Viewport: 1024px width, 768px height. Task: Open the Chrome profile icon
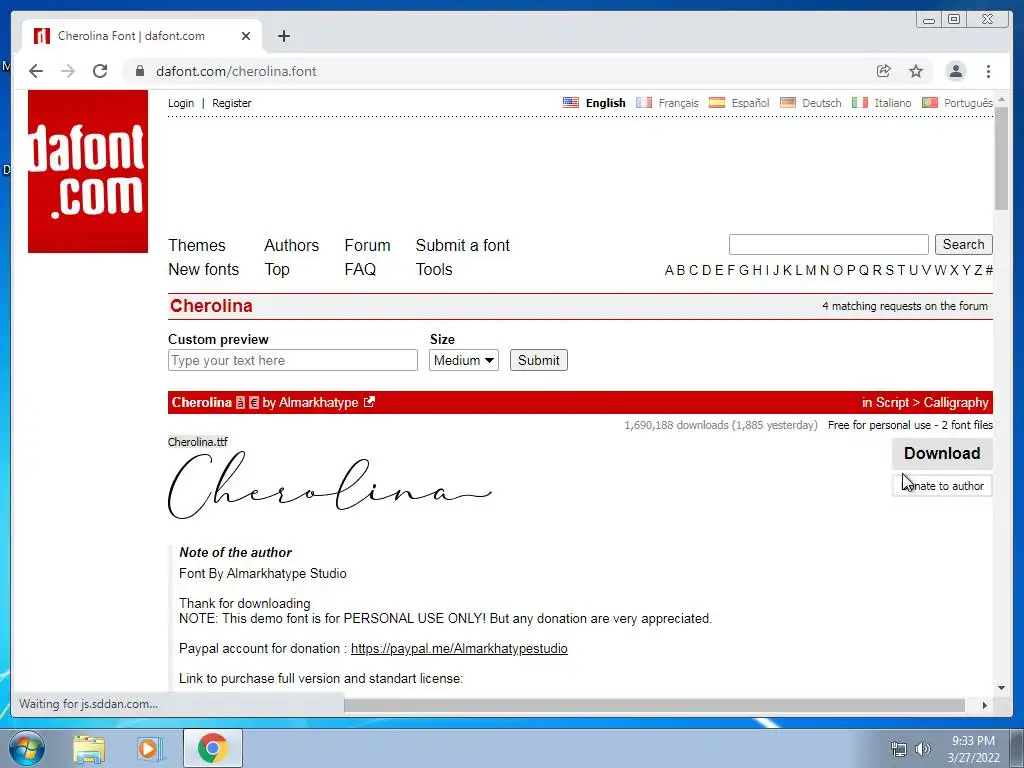tap(955, 71)
